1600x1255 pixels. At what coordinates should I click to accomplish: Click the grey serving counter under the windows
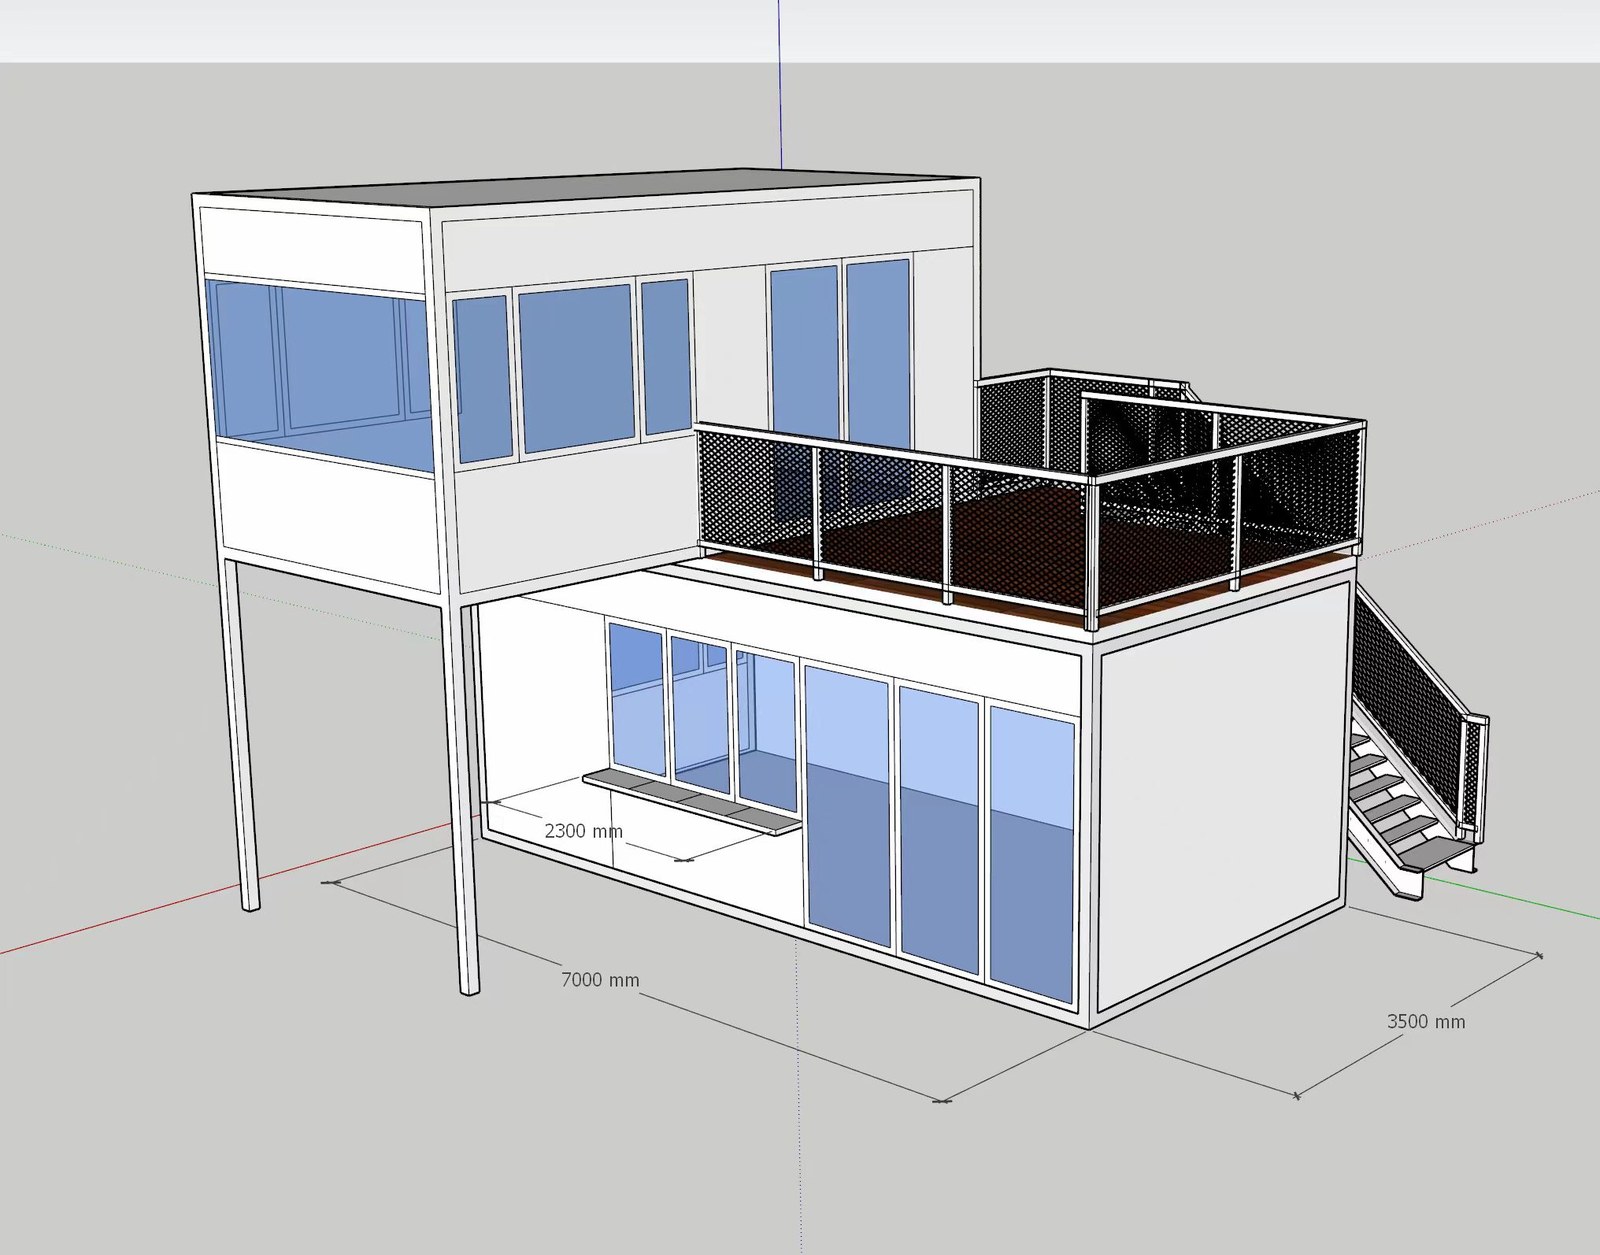tap(691, 802)
